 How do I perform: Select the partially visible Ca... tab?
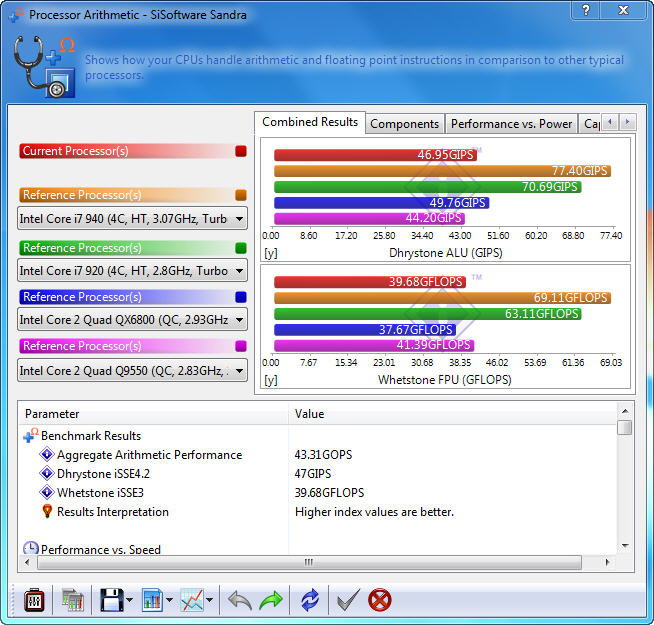[590, 124]
